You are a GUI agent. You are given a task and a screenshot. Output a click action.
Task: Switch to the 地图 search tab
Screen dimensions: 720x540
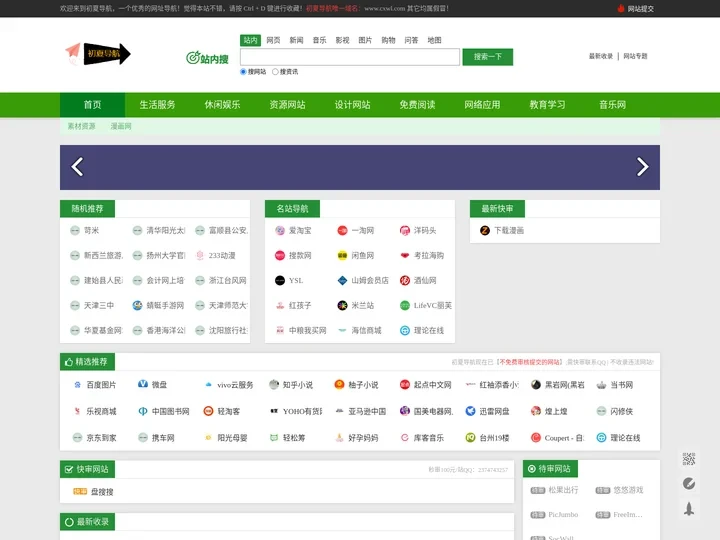[x=434, y=40]
